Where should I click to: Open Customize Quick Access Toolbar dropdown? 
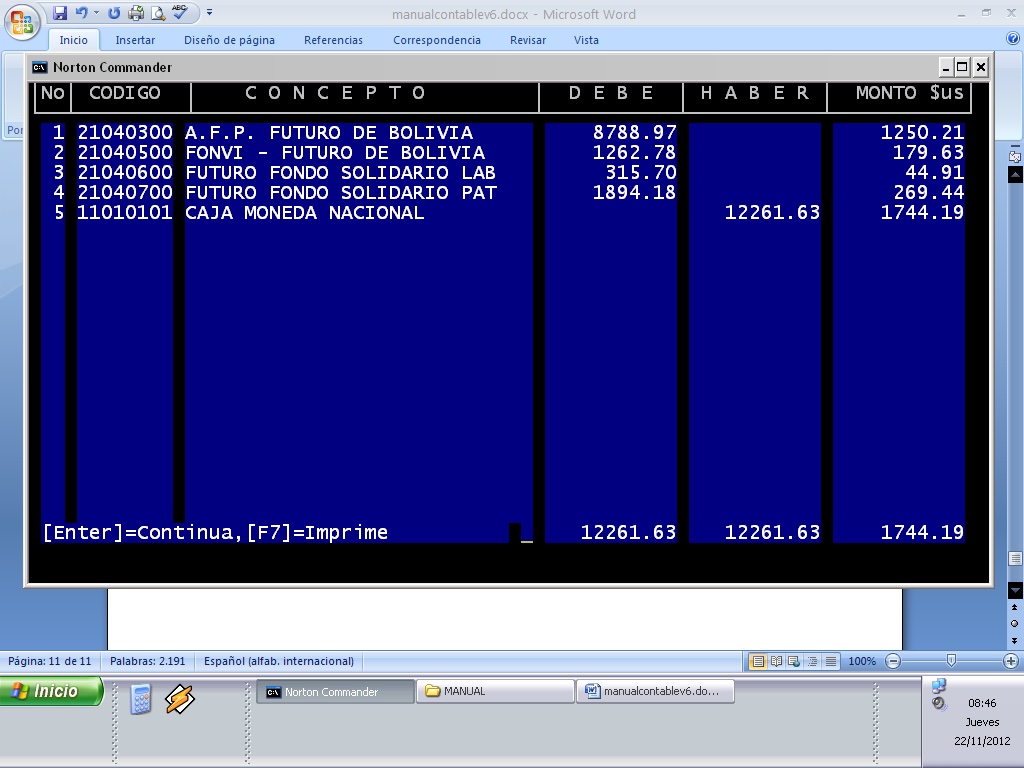tap(210, 13)
